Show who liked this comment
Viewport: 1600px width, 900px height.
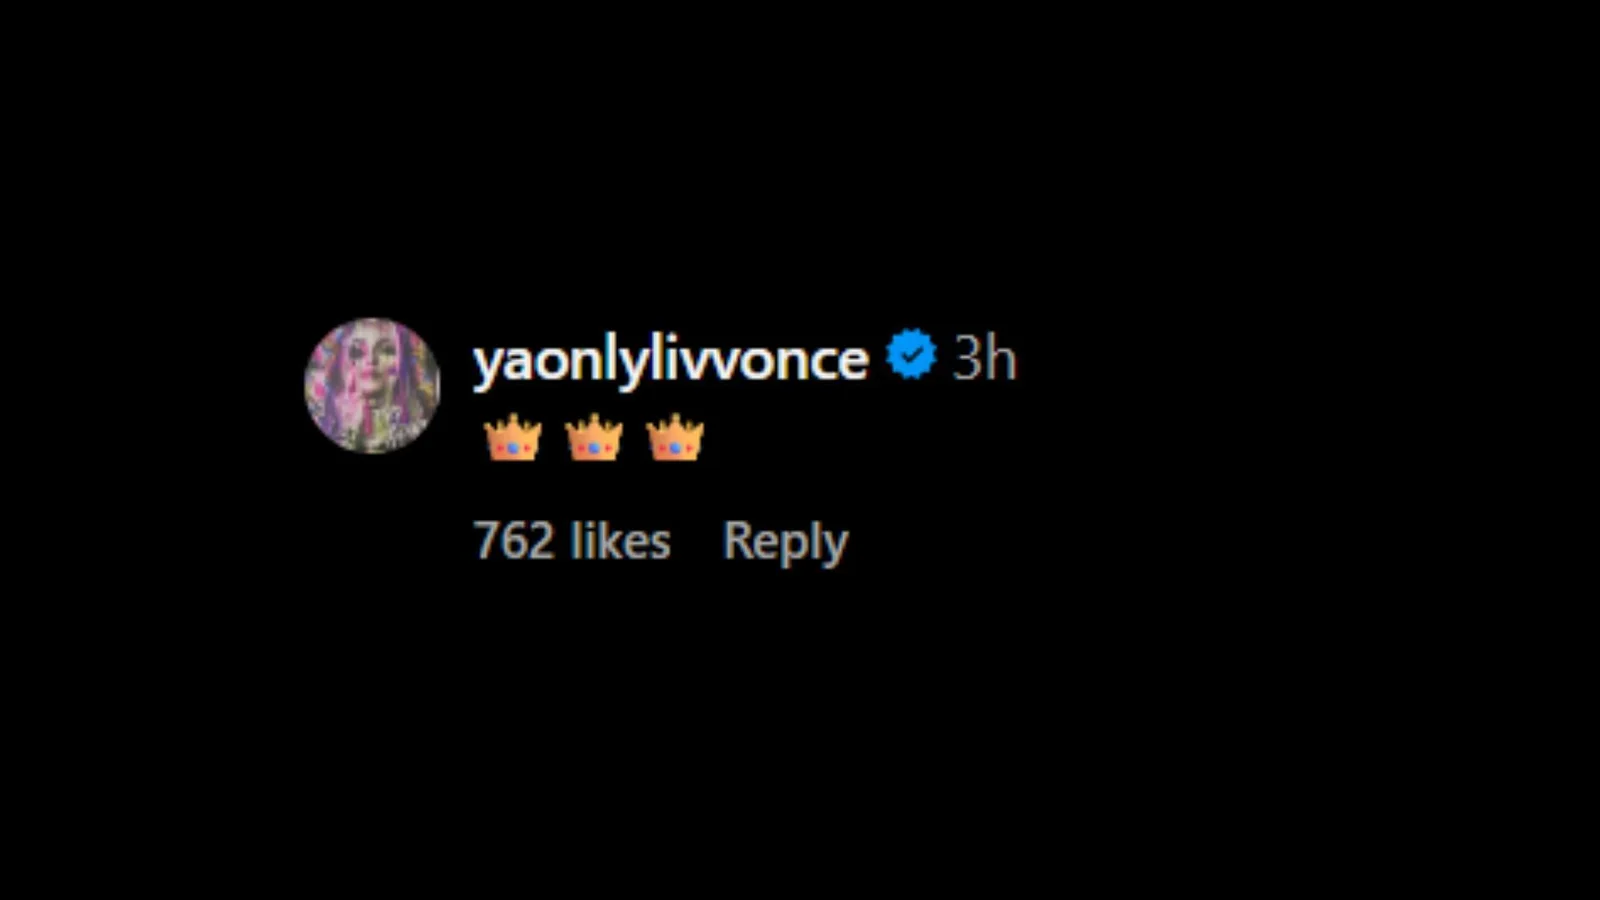[571, 541]
